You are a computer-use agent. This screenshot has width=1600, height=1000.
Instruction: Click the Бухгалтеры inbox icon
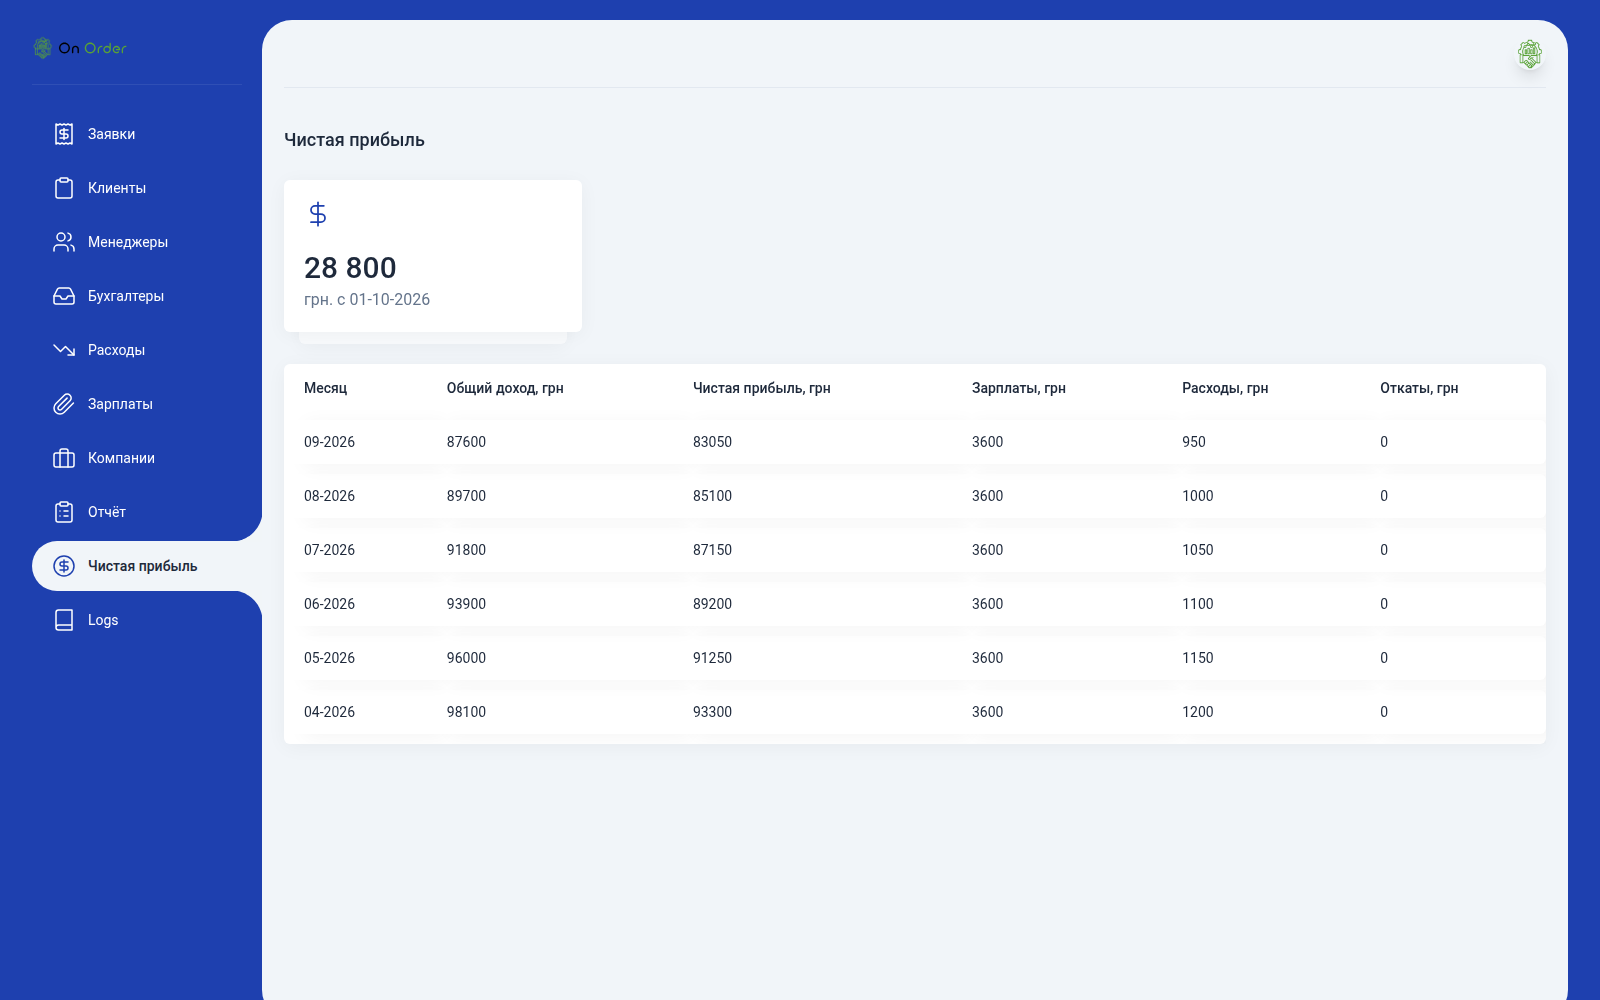[x=64, y=296]
